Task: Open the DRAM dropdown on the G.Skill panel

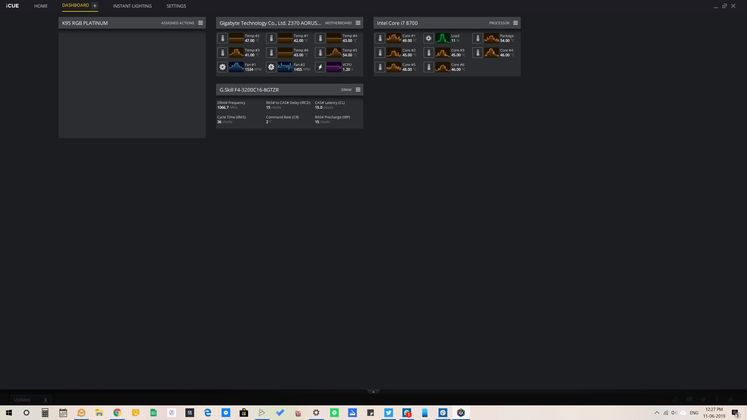Action: (346, 90)
